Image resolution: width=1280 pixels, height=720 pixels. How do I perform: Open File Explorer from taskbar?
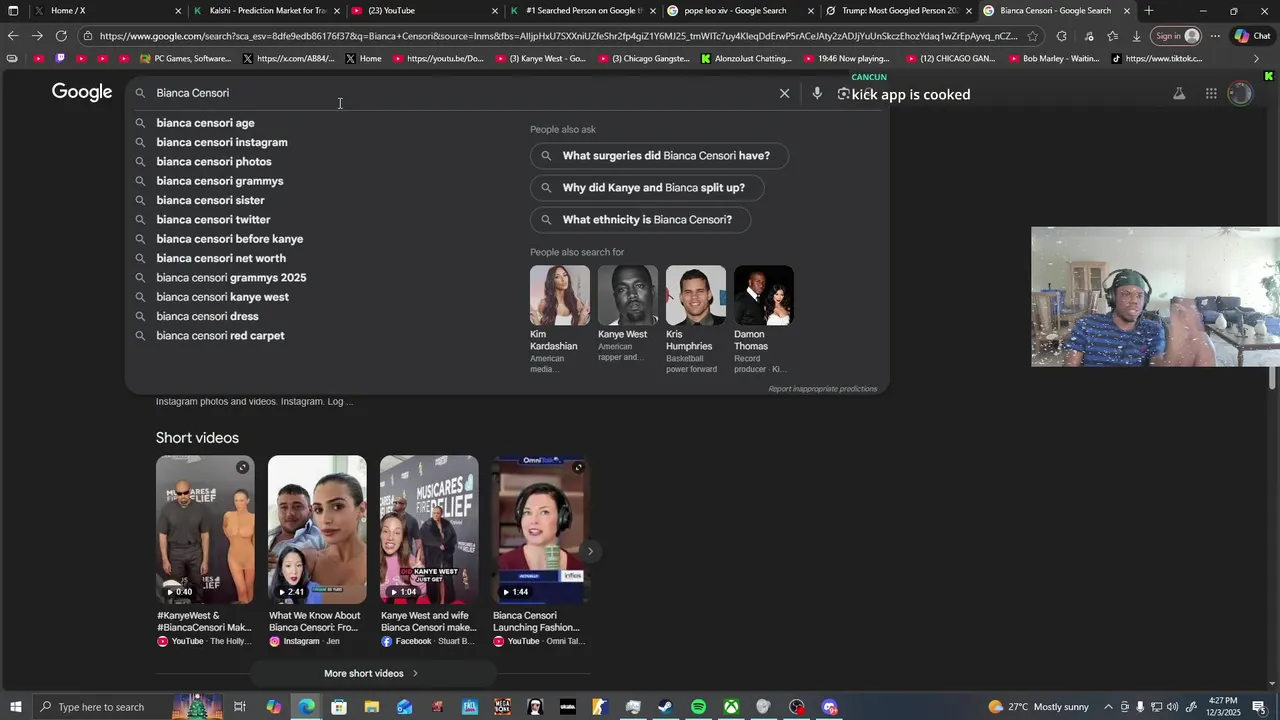(x=372, y=707)
